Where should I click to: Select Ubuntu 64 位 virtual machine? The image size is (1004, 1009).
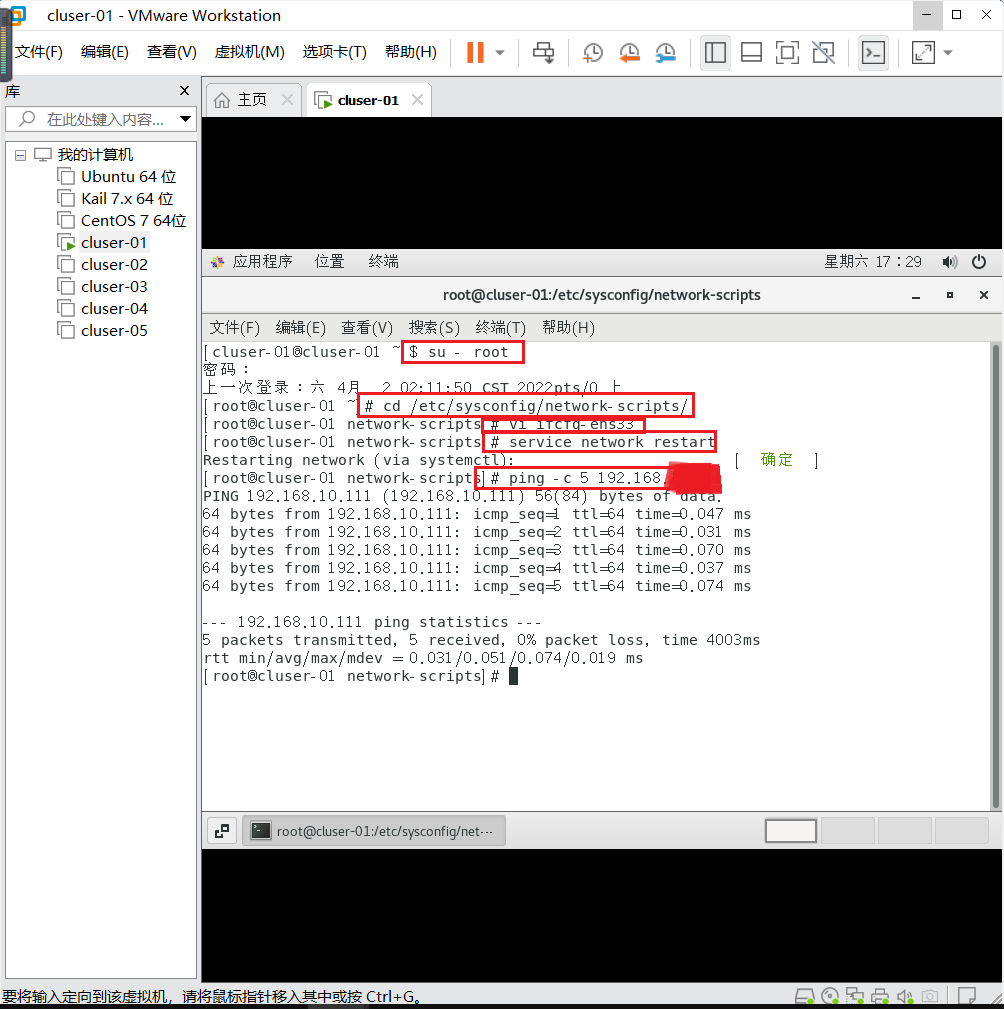tap(116, 176)
